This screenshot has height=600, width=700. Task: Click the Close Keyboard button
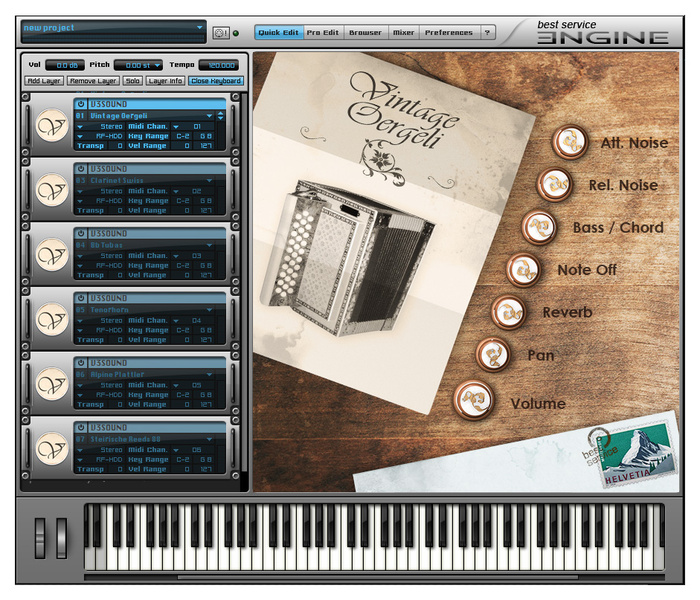point(216,81)
